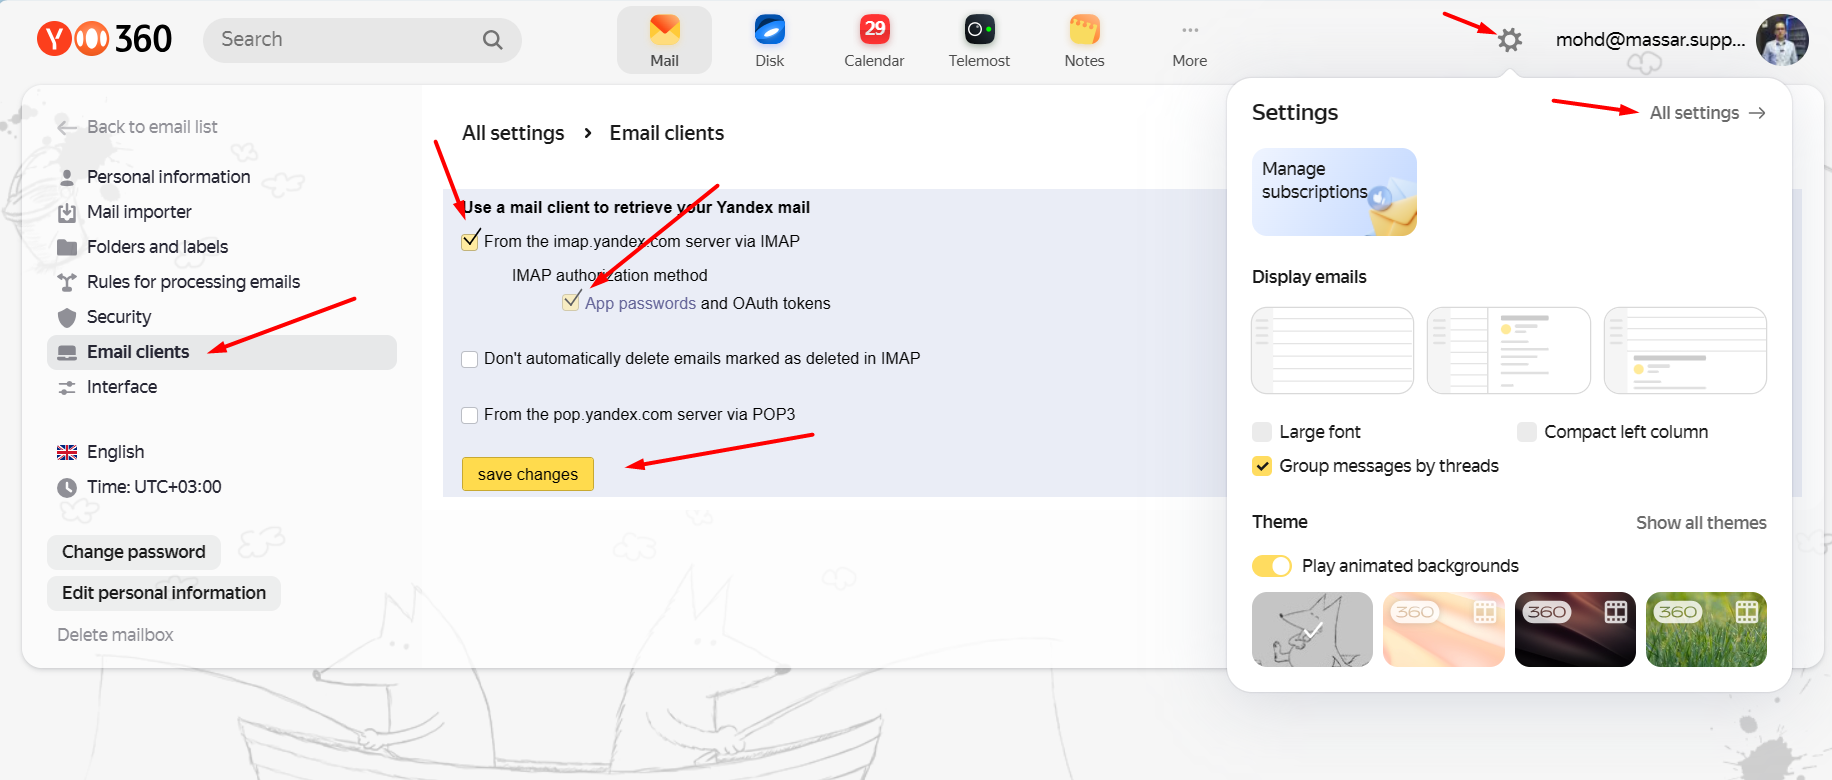Enable the Large font checkbox
This screenshot has height=780, width=1832.
1262,432
